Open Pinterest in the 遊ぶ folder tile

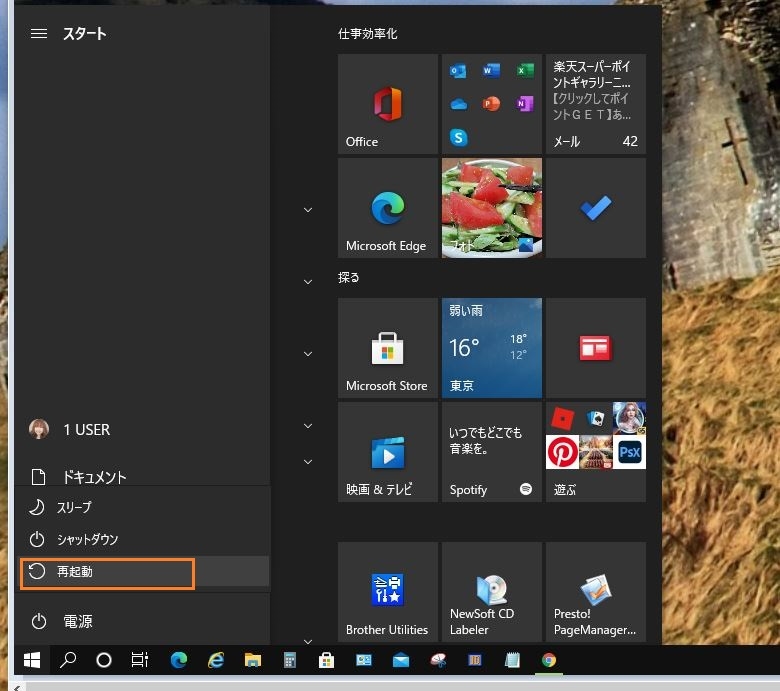pos(562,452)
